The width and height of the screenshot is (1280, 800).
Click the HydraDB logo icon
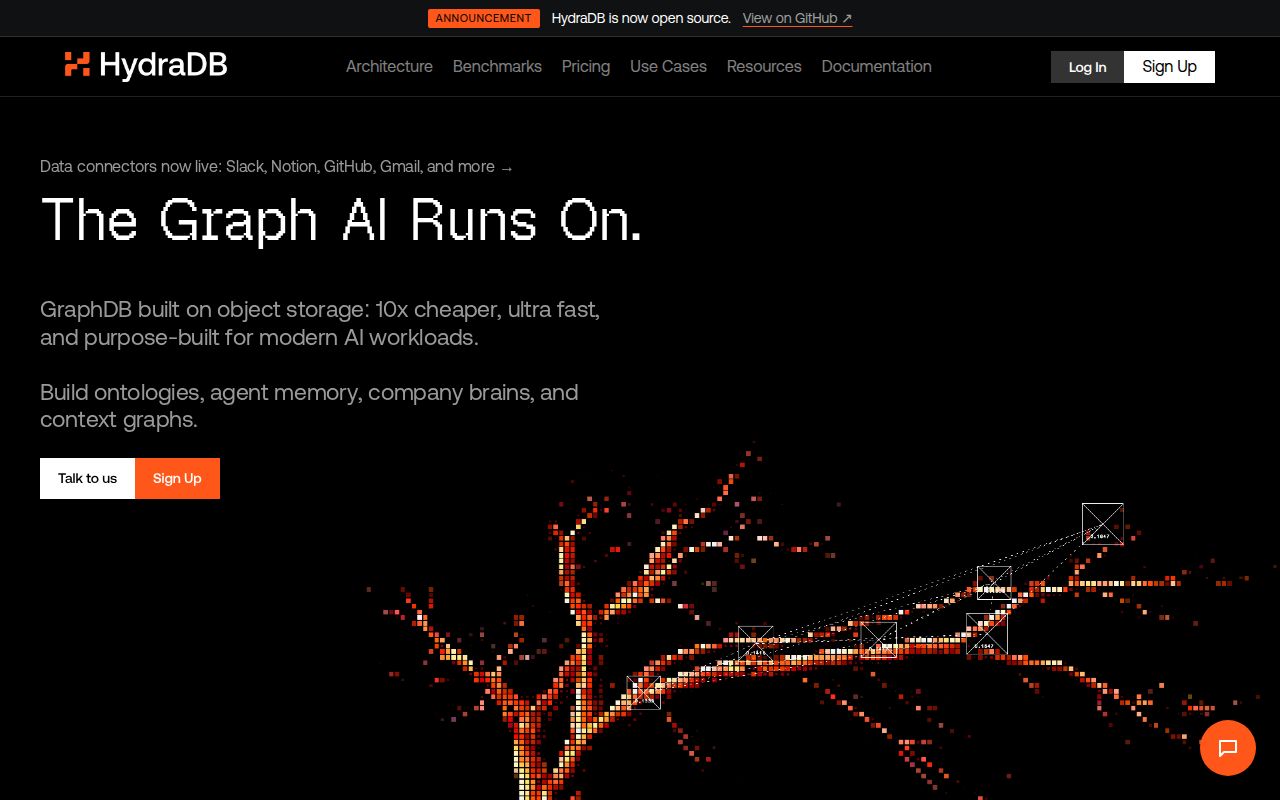(77, 65)
